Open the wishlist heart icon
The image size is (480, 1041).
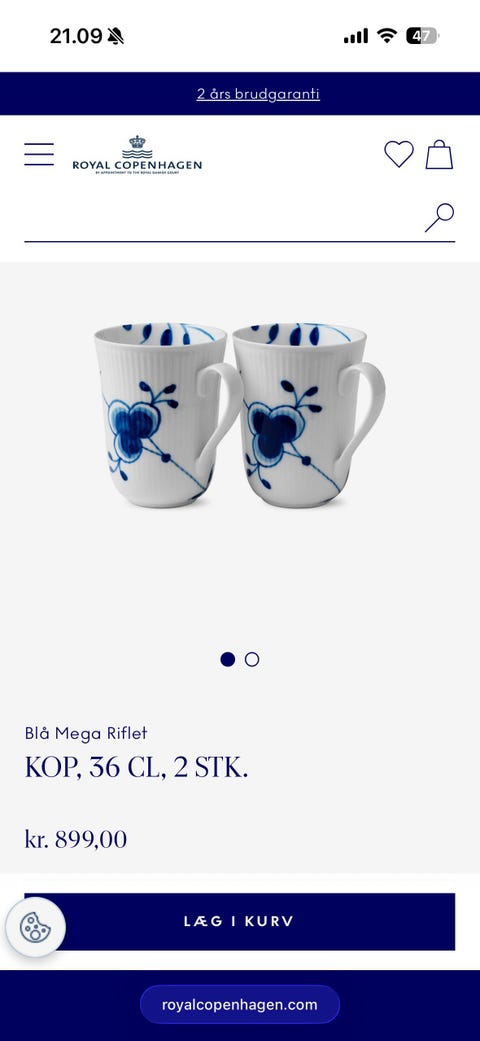pyautogui.click(x=399, y=154)
